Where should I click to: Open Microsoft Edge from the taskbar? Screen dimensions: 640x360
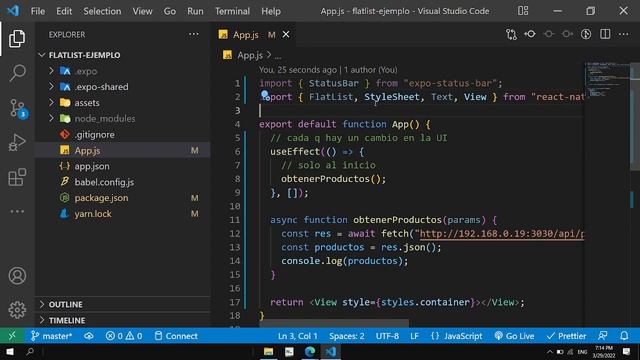point(310,351)
